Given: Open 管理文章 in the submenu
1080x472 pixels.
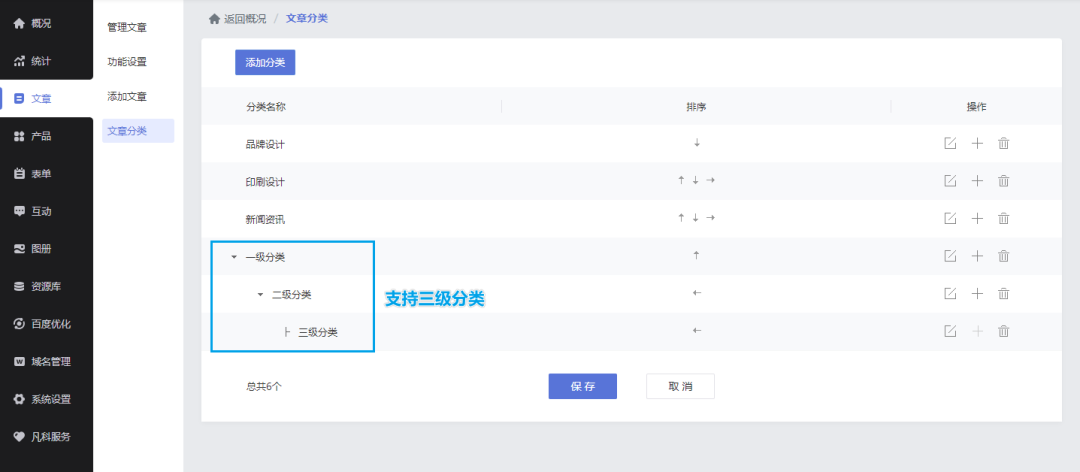Looking at the screenshot, I should tap(127, 27).
